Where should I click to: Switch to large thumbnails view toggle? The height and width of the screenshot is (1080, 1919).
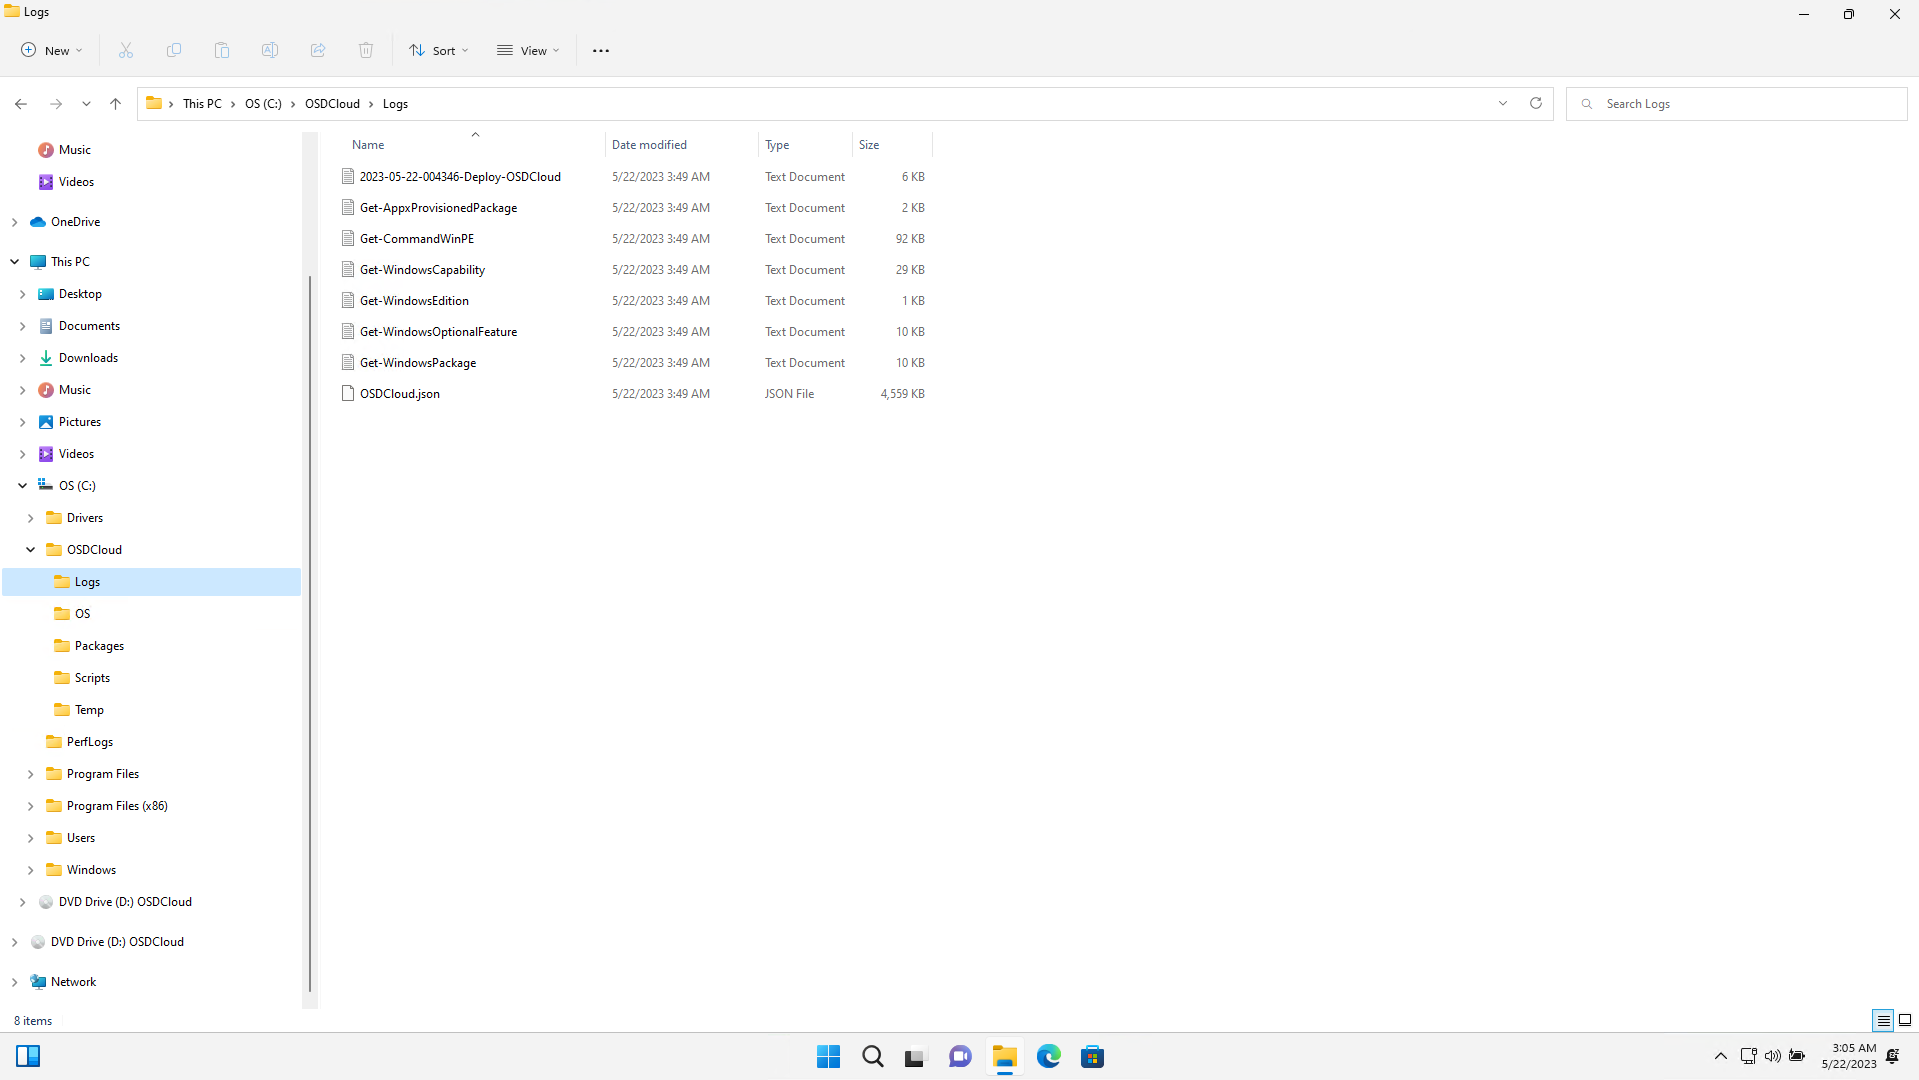click(x=1905, y=1020)
